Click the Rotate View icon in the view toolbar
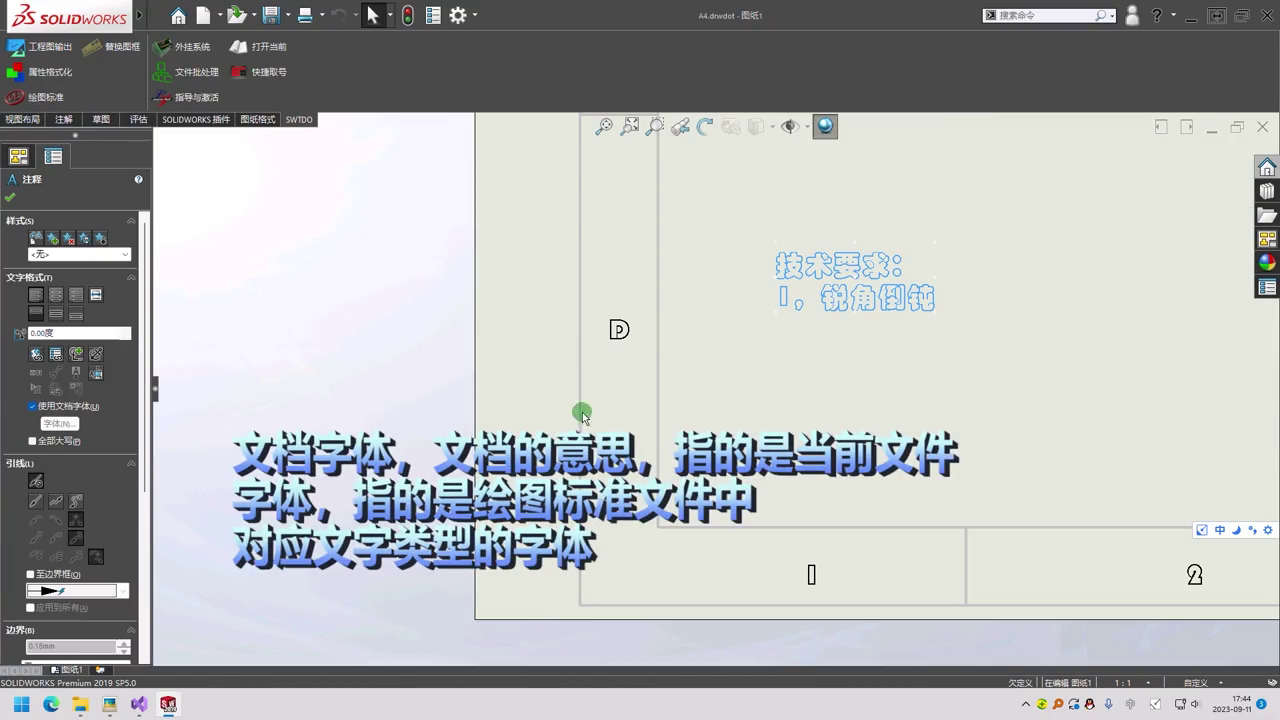 pos(705,127)
